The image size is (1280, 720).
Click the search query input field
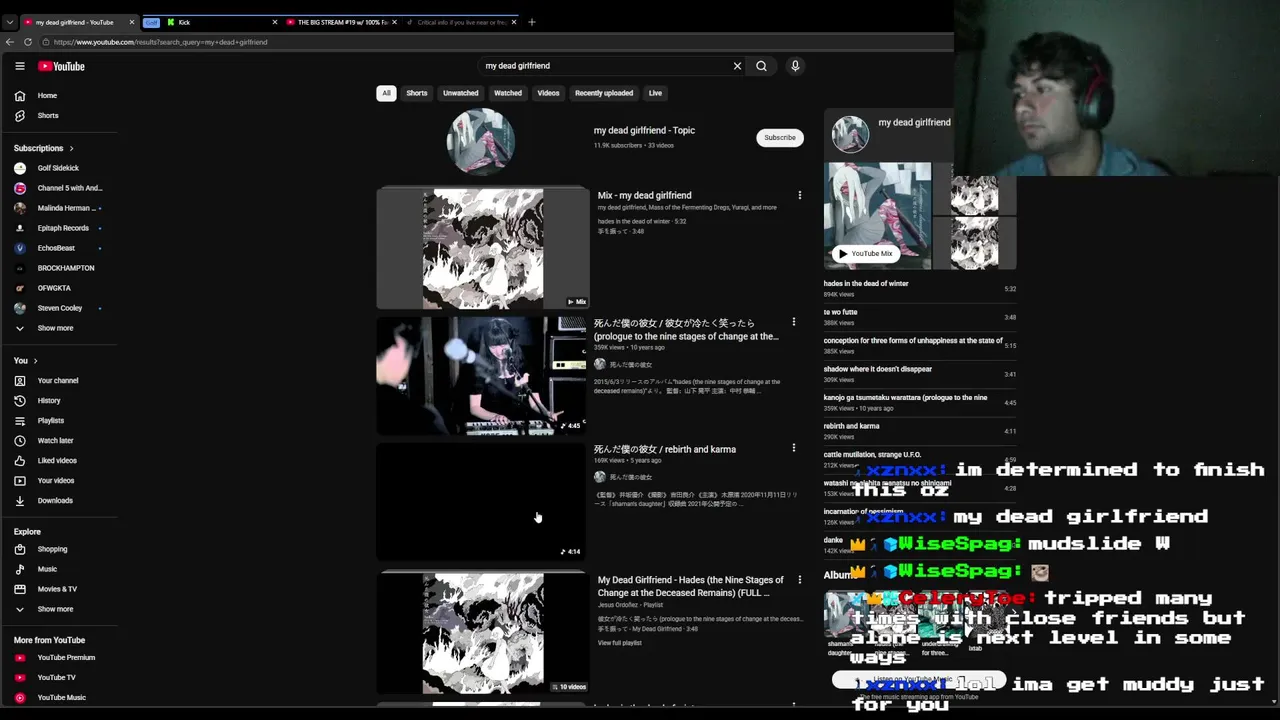click(x=605, y=66)
